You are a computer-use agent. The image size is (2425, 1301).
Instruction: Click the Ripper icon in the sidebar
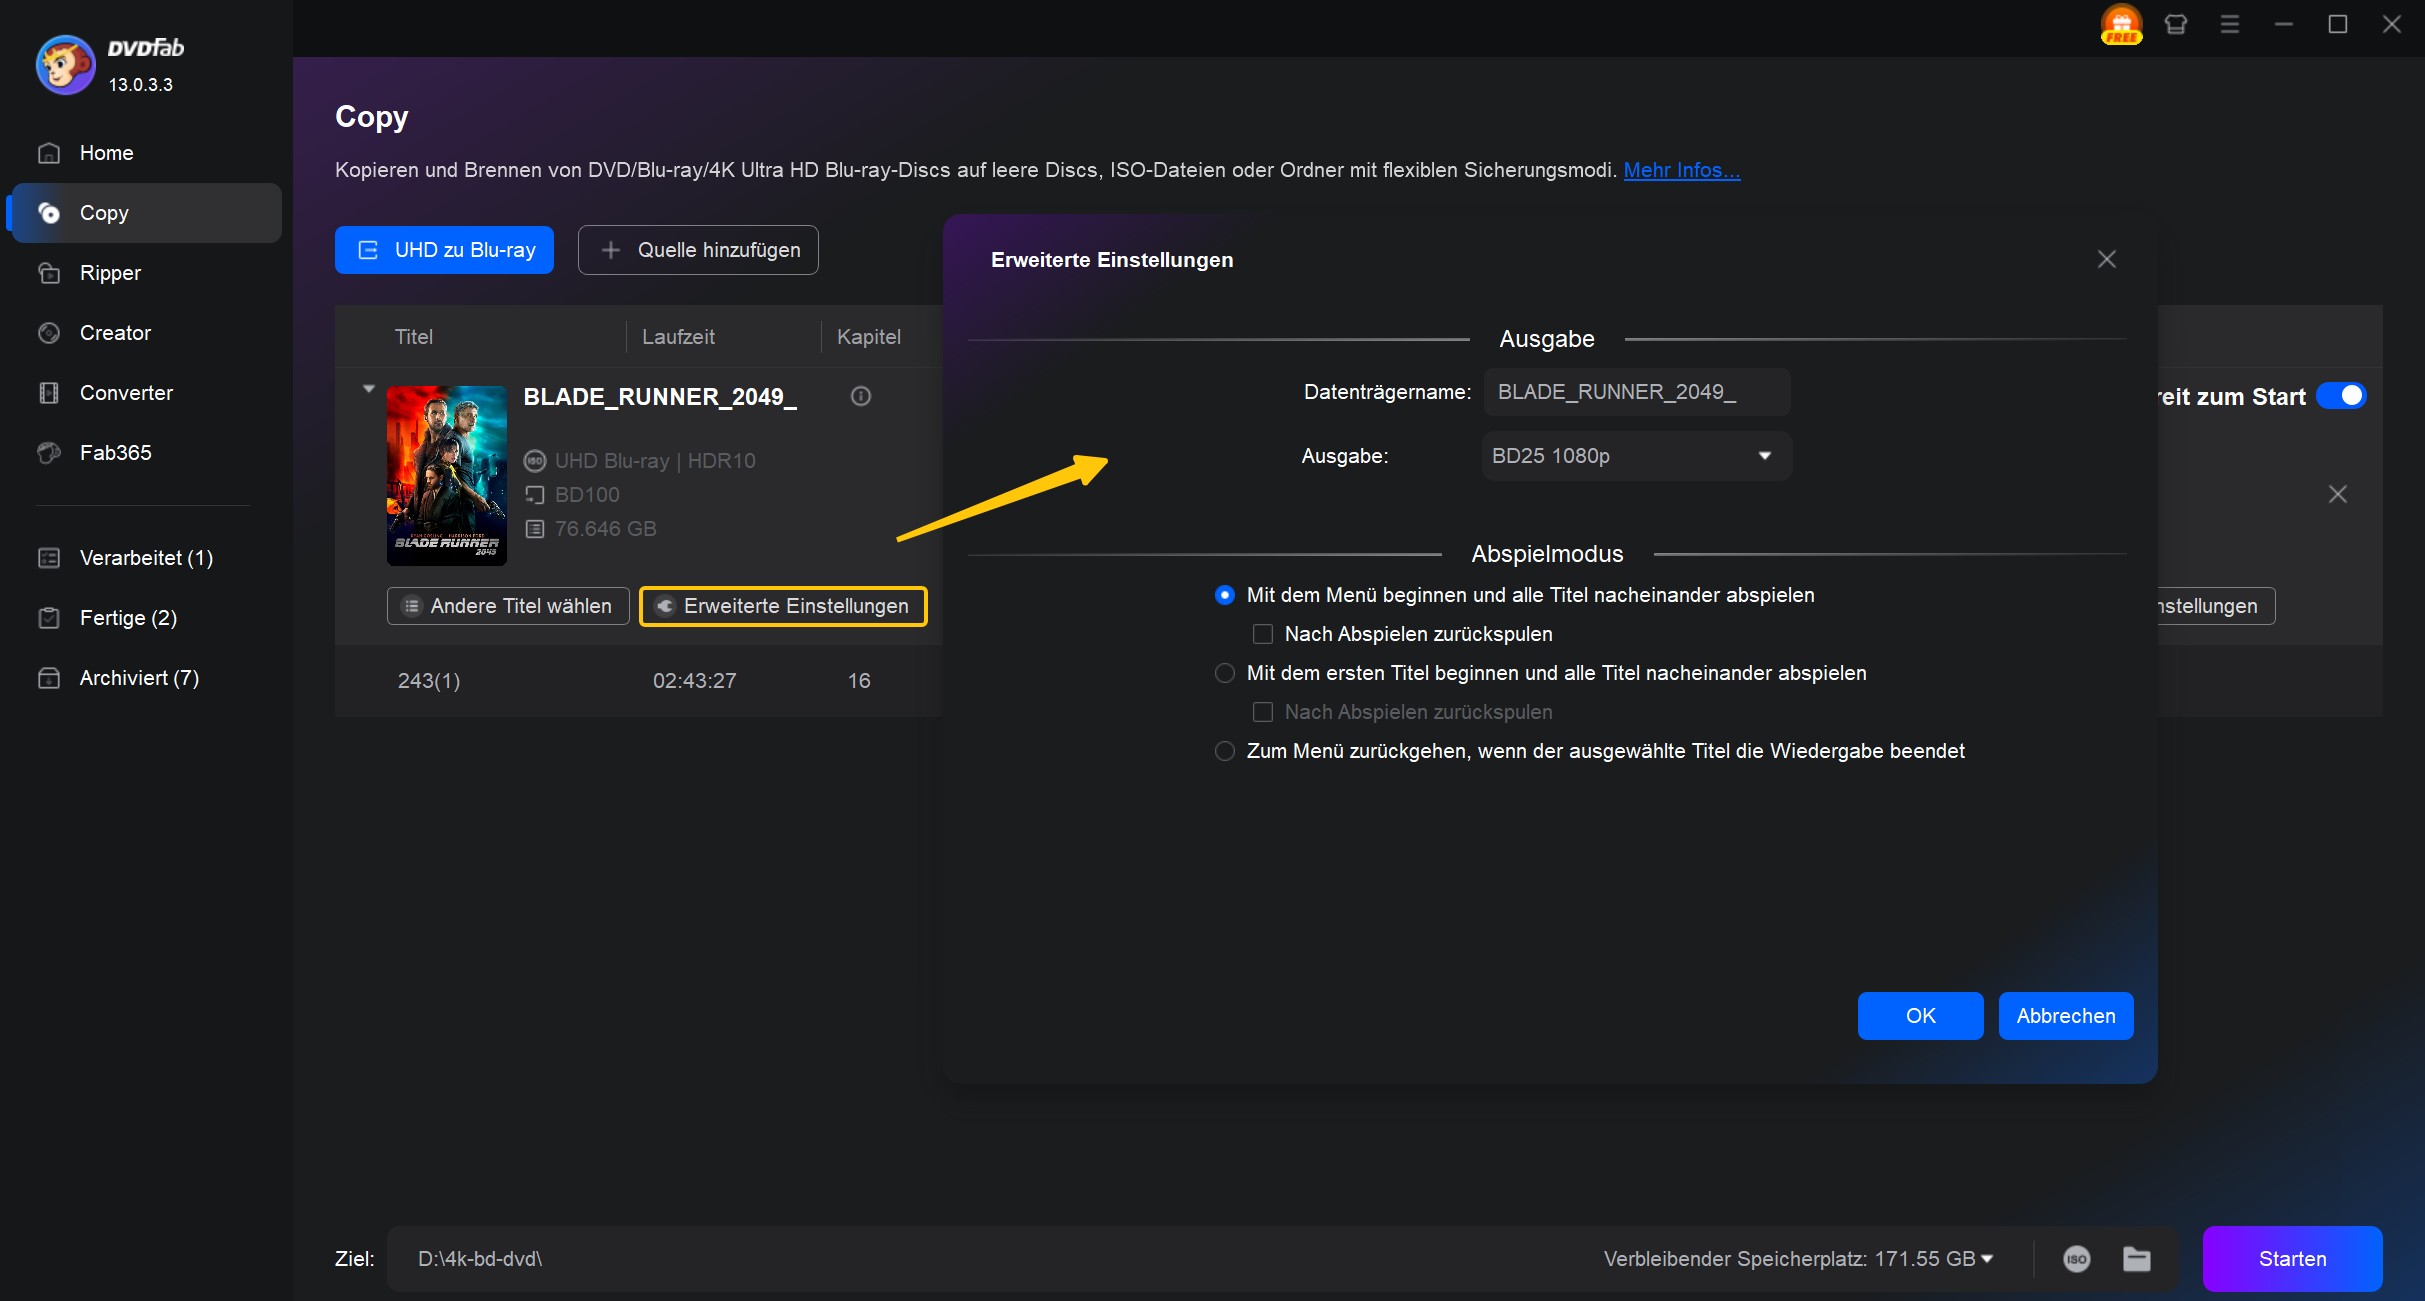tap(49, 273)
